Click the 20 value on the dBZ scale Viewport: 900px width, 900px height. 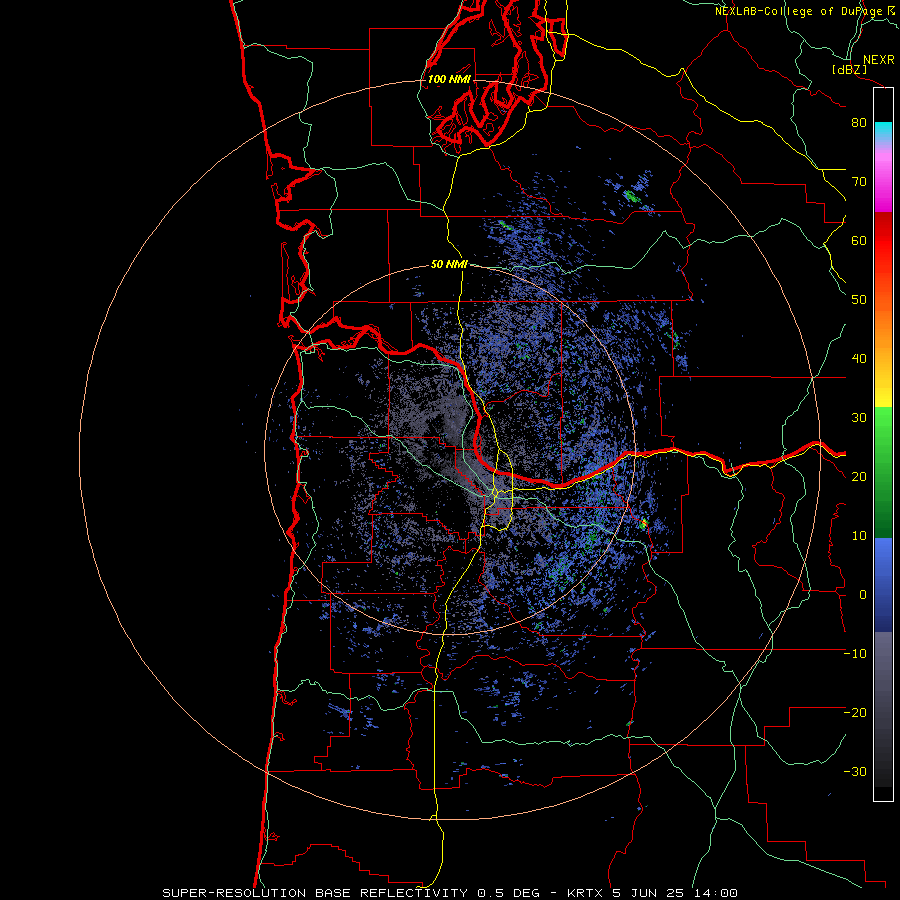click(859, 477)
